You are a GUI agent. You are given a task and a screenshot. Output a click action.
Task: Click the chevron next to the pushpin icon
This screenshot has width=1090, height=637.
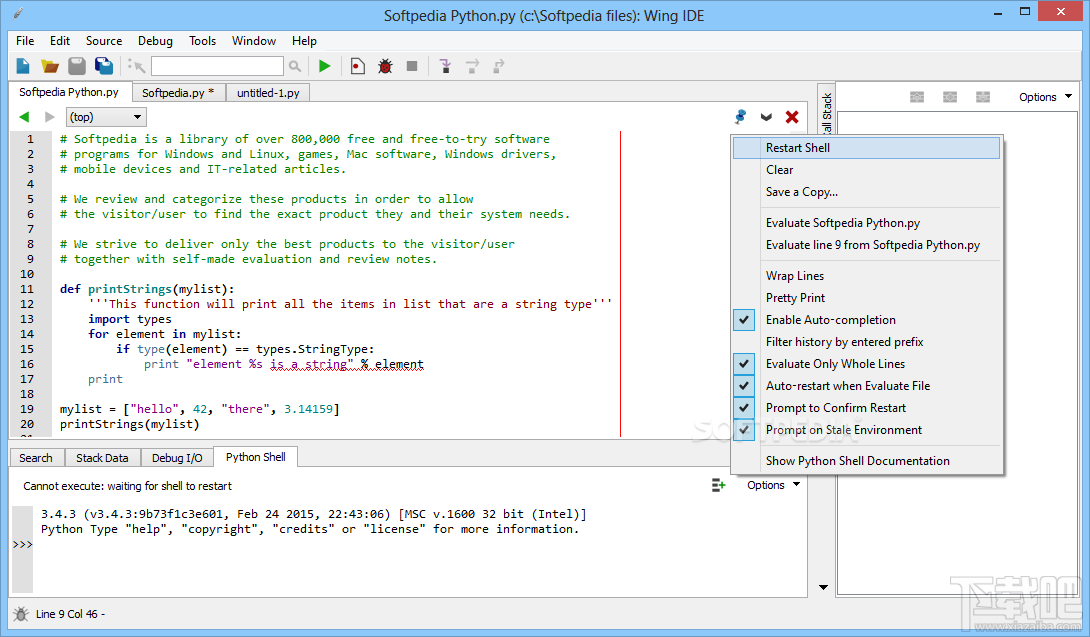pyautogui.click(x=766, y=116)
